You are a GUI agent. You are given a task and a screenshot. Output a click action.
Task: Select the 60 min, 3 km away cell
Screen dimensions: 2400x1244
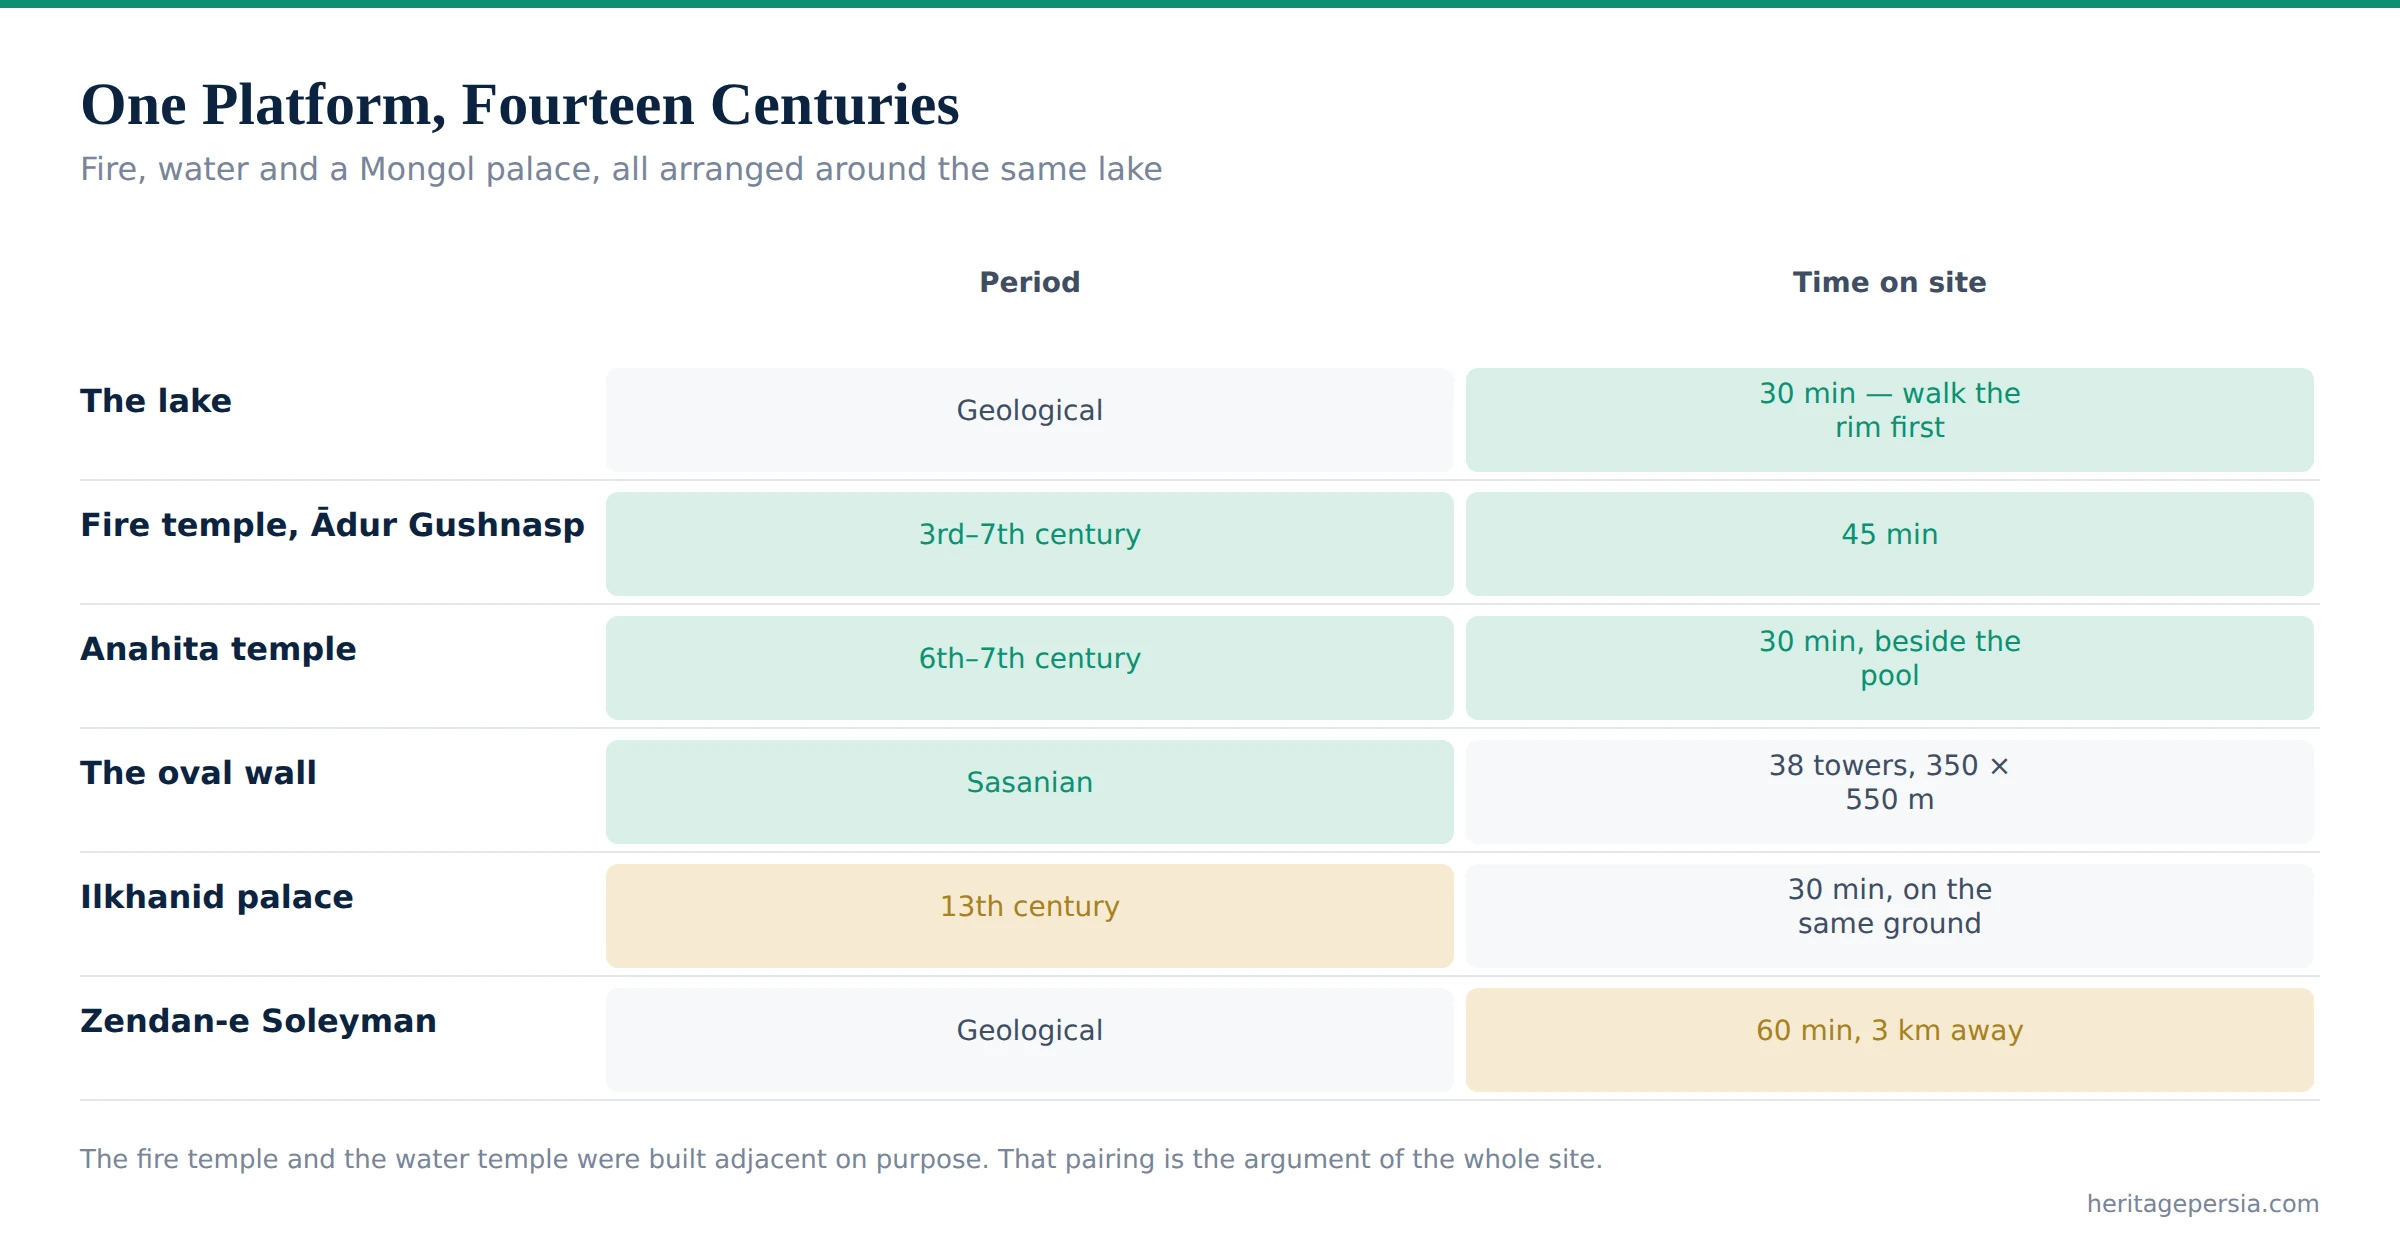coord(1889,1040)
